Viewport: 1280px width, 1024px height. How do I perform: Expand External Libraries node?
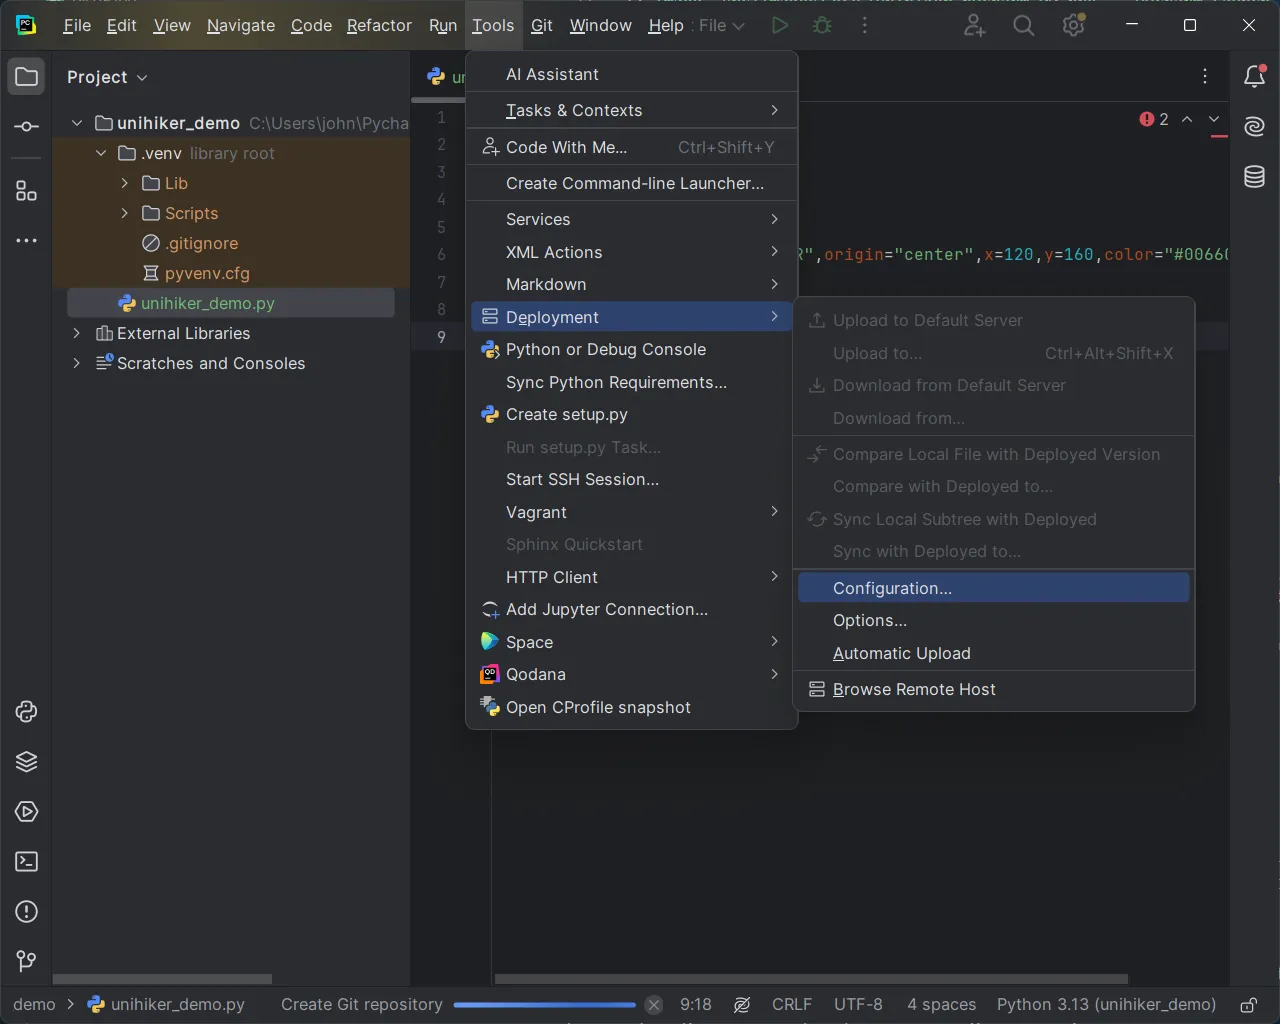[x=77, y=333]
